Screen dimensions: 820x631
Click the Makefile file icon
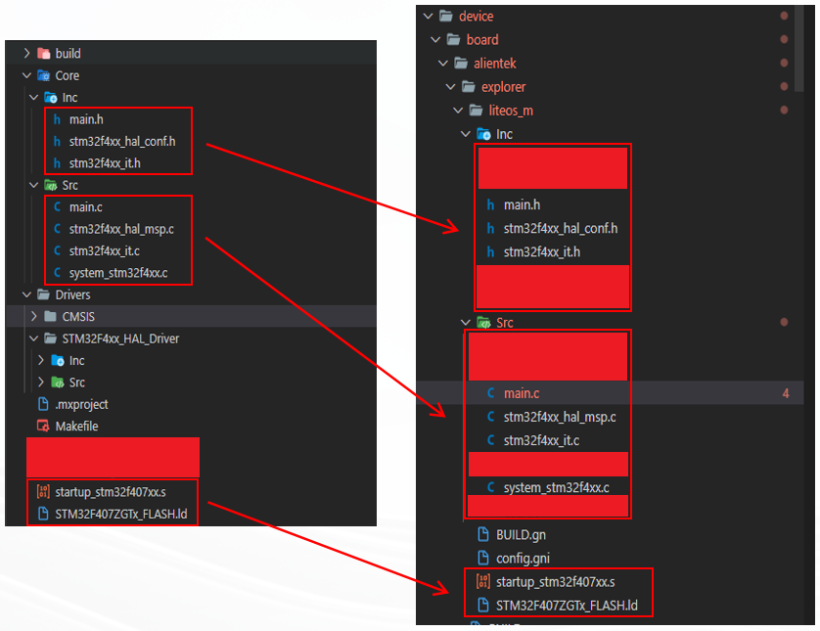pos(43,427)
